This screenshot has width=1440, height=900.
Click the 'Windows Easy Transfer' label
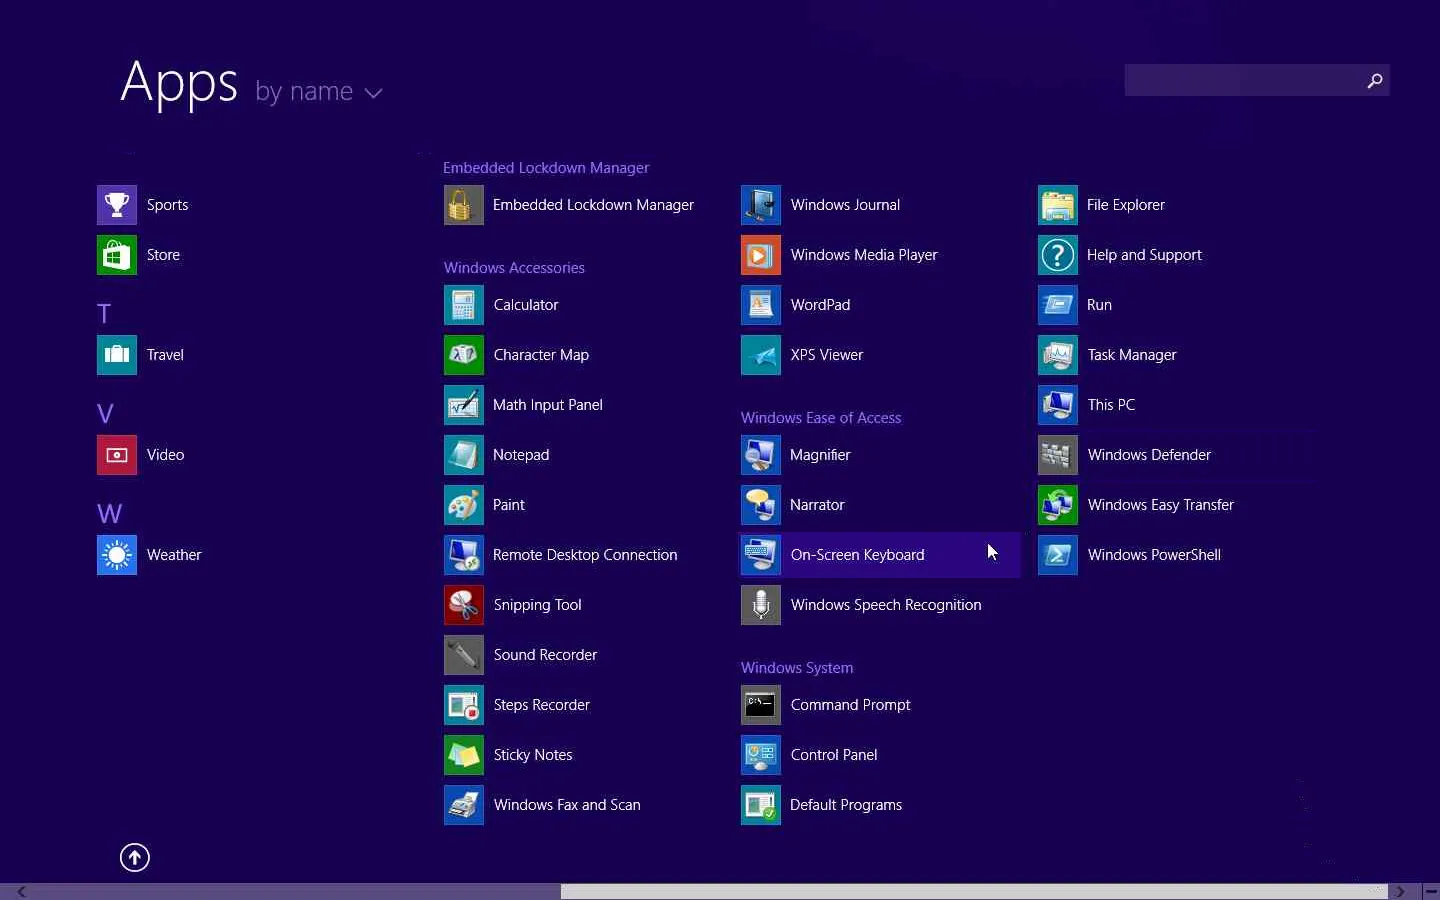(x=1161, y=505)
